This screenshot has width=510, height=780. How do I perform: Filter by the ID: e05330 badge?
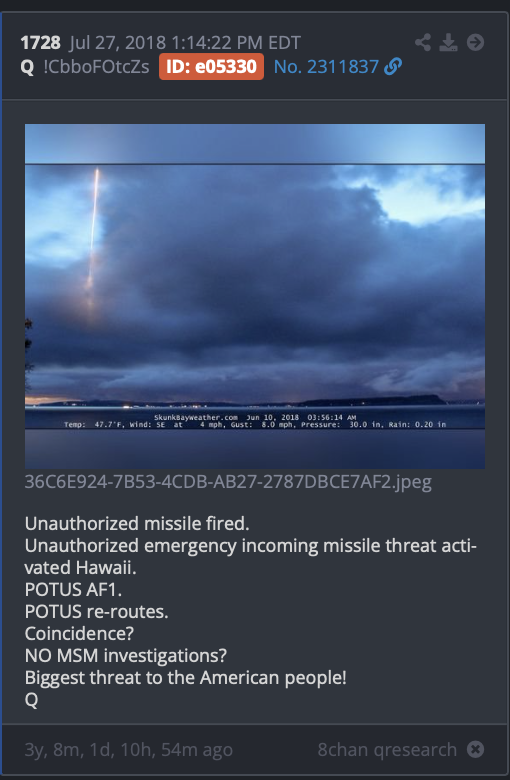(211, 67)
